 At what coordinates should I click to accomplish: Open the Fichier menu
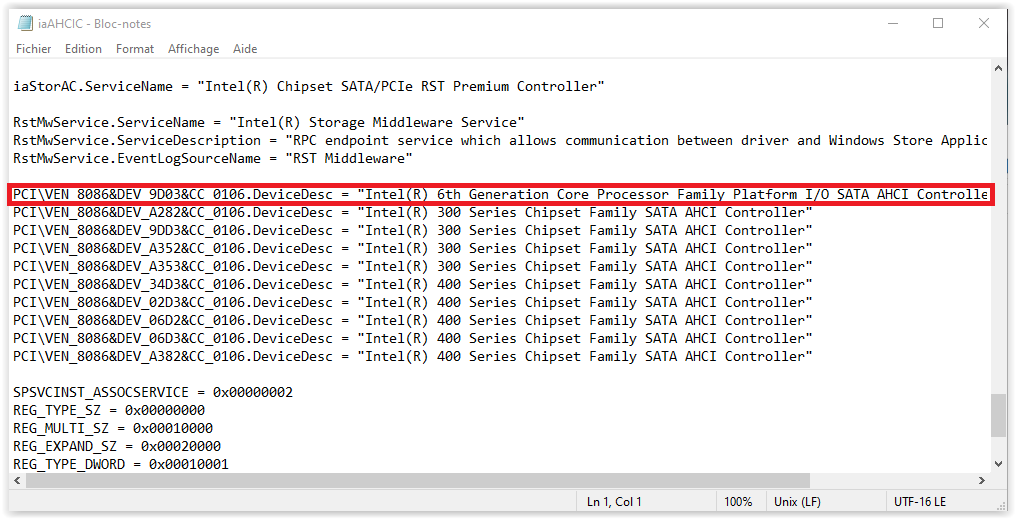tap(34, 49)
